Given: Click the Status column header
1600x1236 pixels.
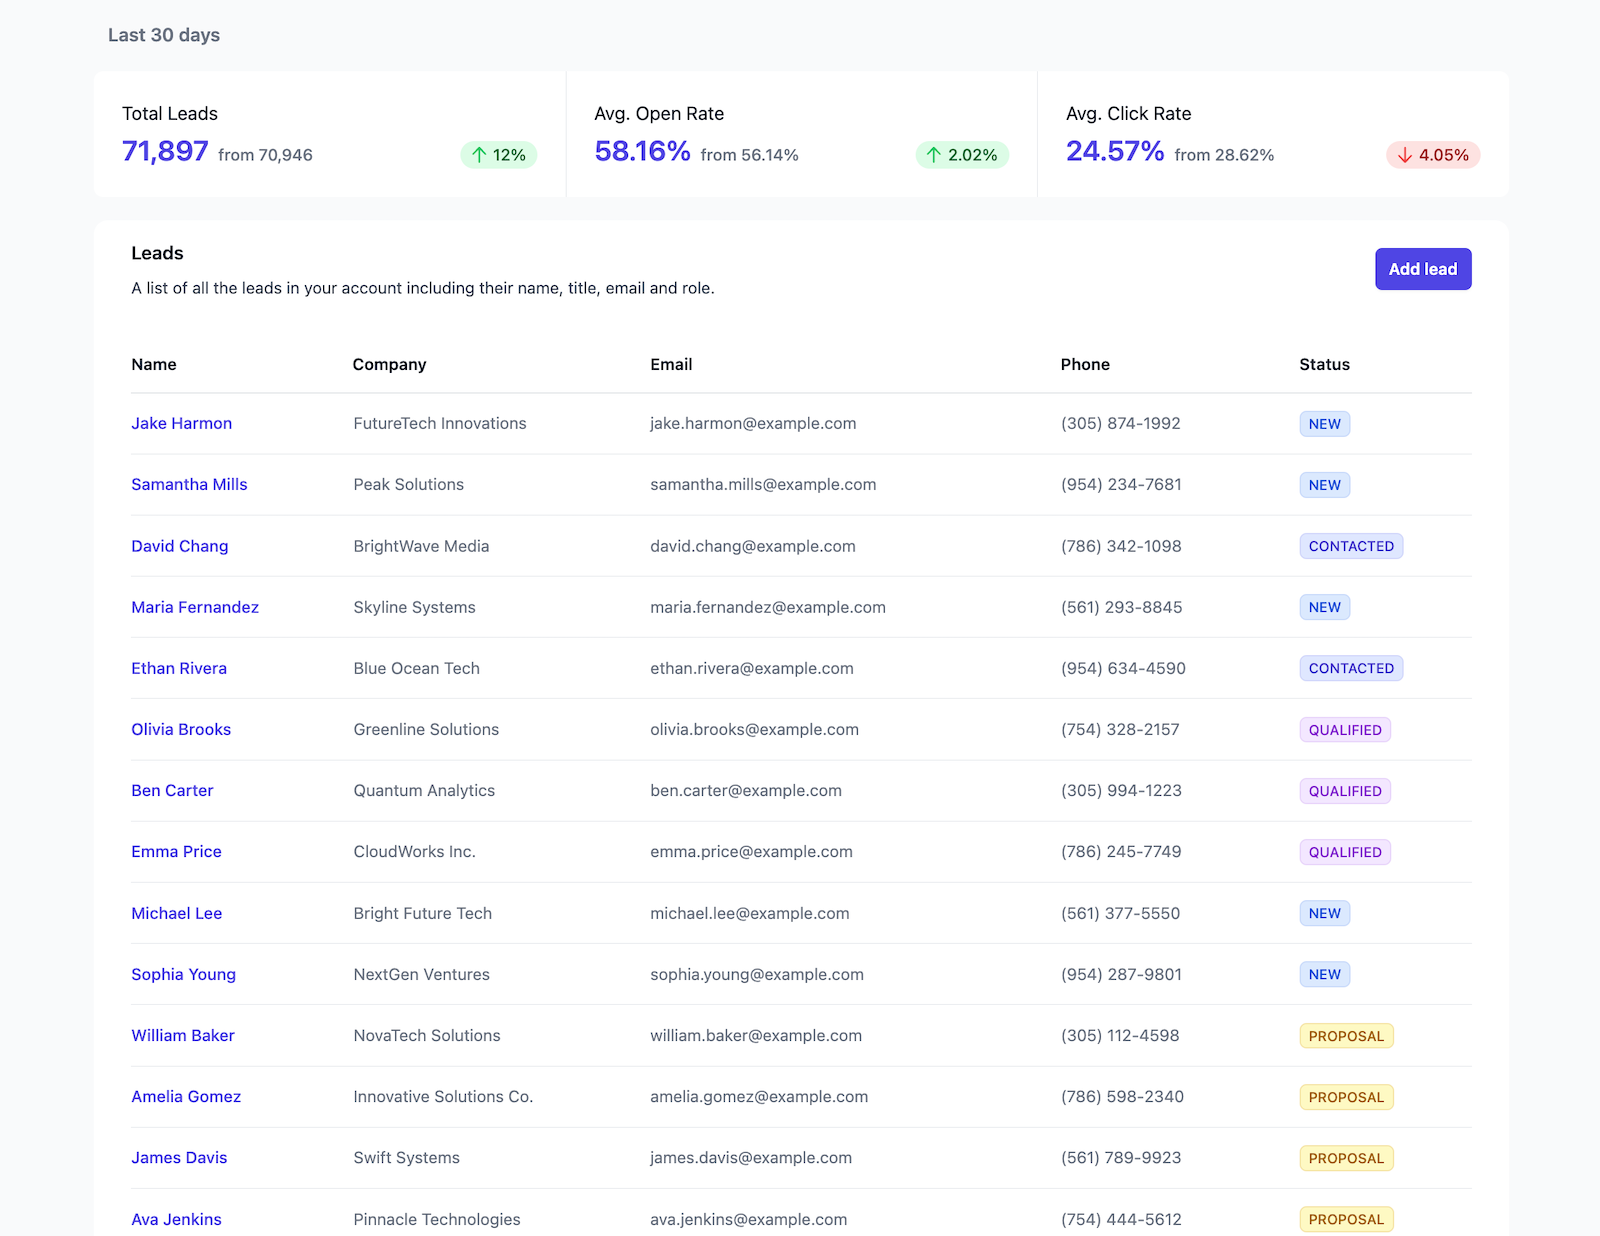Looking at the screenshot, I should point(1324,364).
